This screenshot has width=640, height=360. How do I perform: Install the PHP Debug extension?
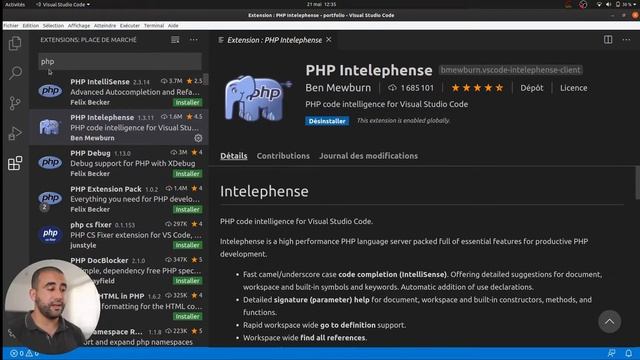pyautogui.click(x=187, y=174)
